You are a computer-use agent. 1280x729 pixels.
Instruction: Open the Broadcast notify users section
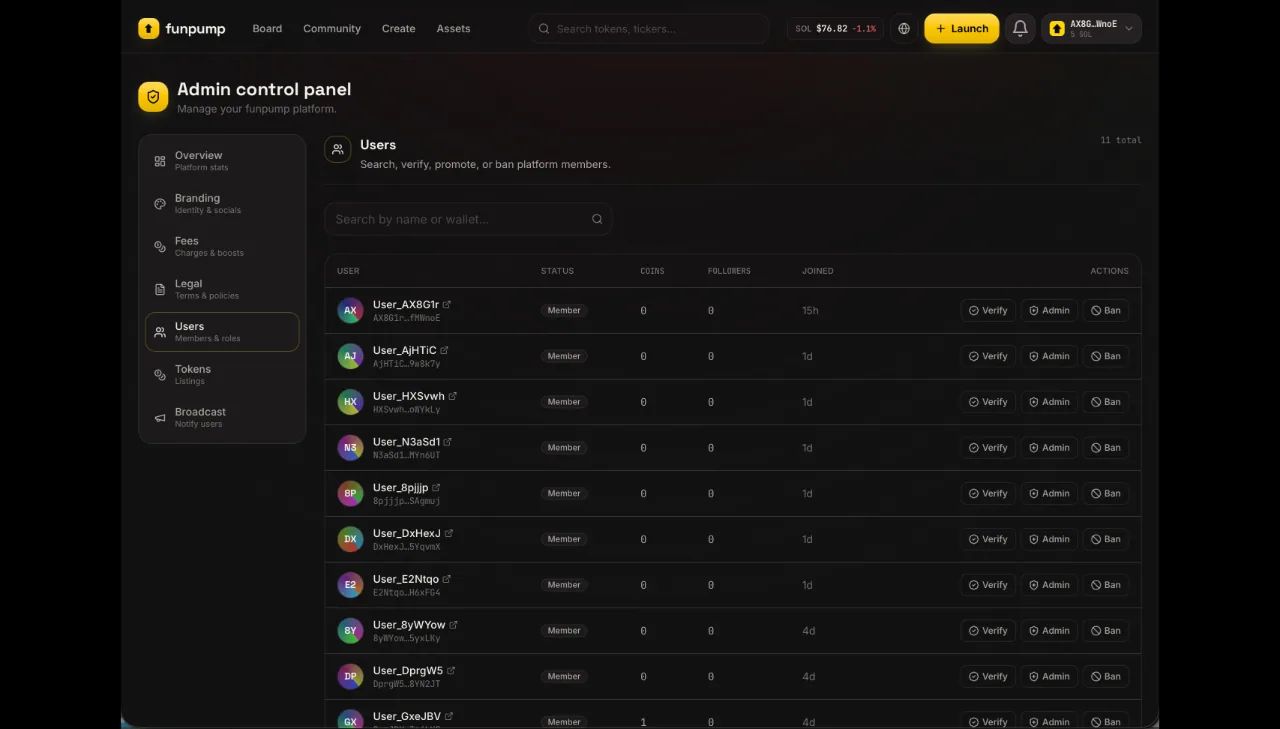click(x=222, y=417)
